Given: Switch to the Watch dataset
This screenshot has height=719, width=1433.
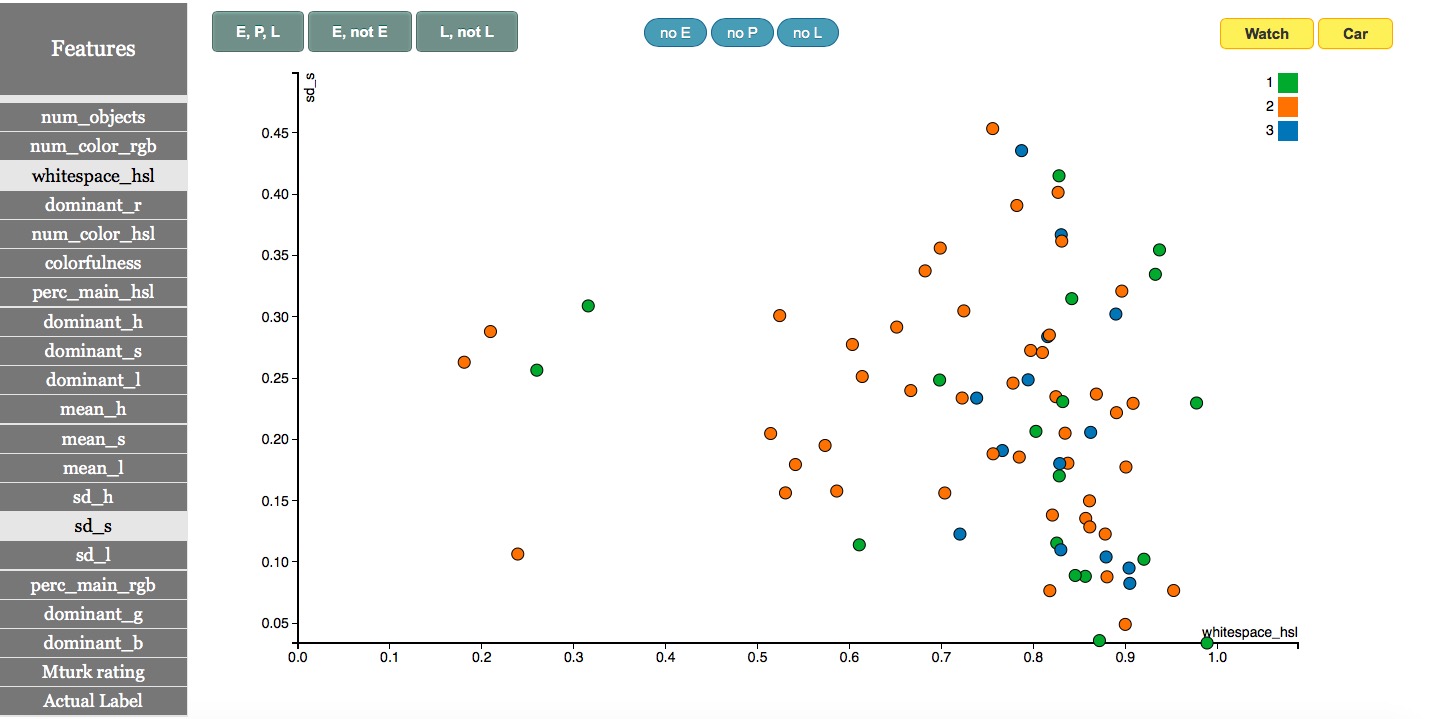Looking at the screenshot, I should 1266,34.
